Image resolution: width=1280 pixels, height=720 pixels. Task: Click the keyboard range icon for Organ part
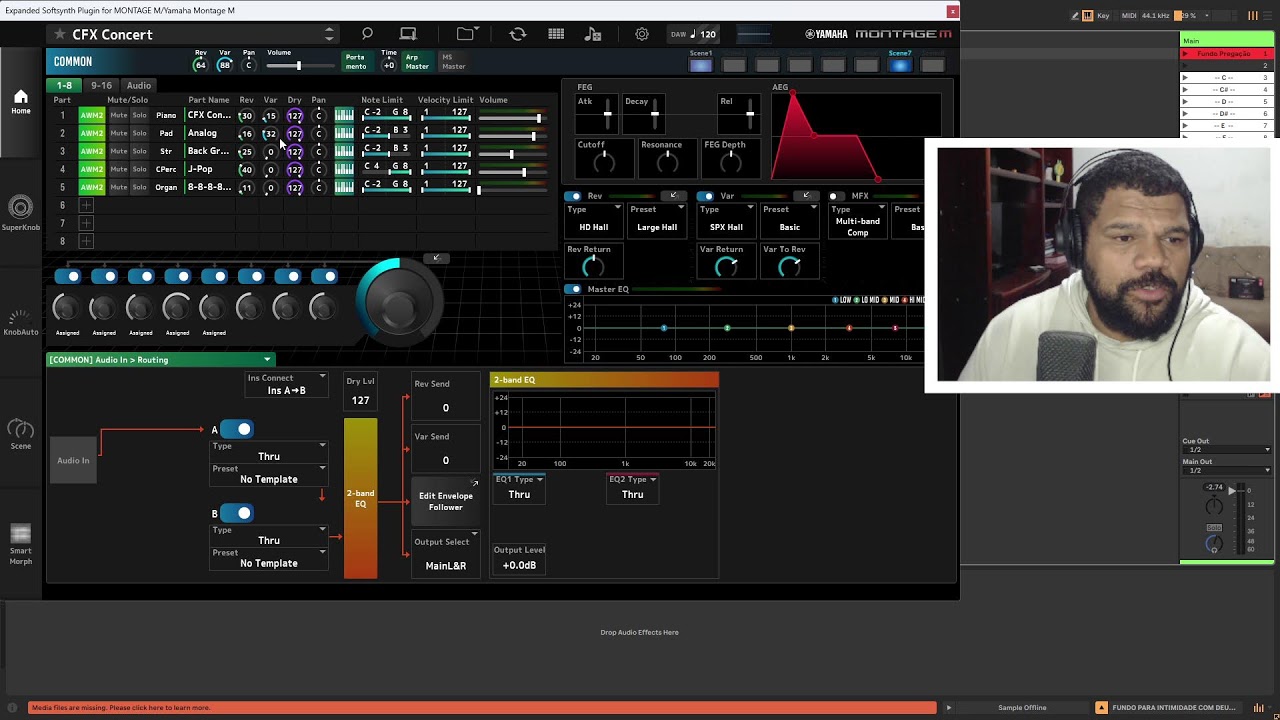(x=344, y=187)
